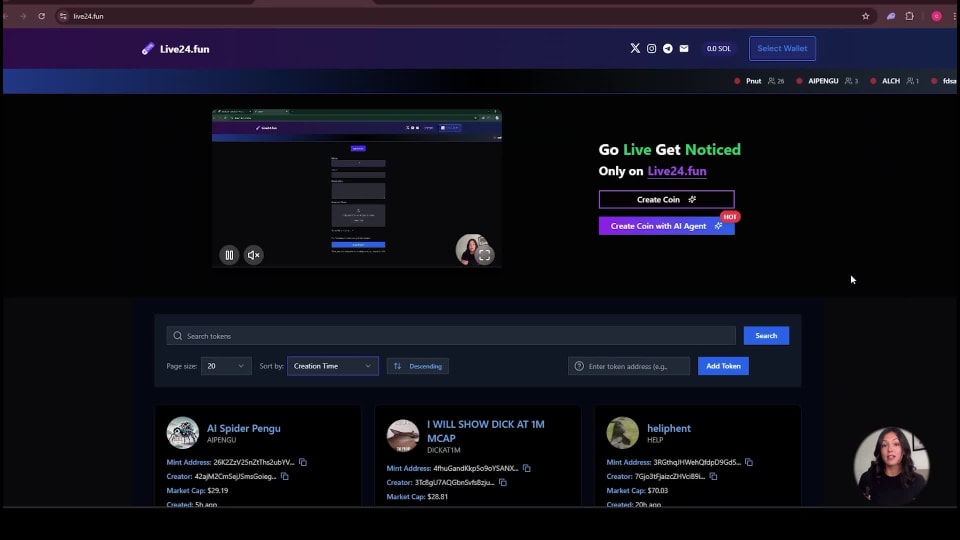View site information icon in address bar
The width and height of the screenshot is (960, 540).
[63, 17]
